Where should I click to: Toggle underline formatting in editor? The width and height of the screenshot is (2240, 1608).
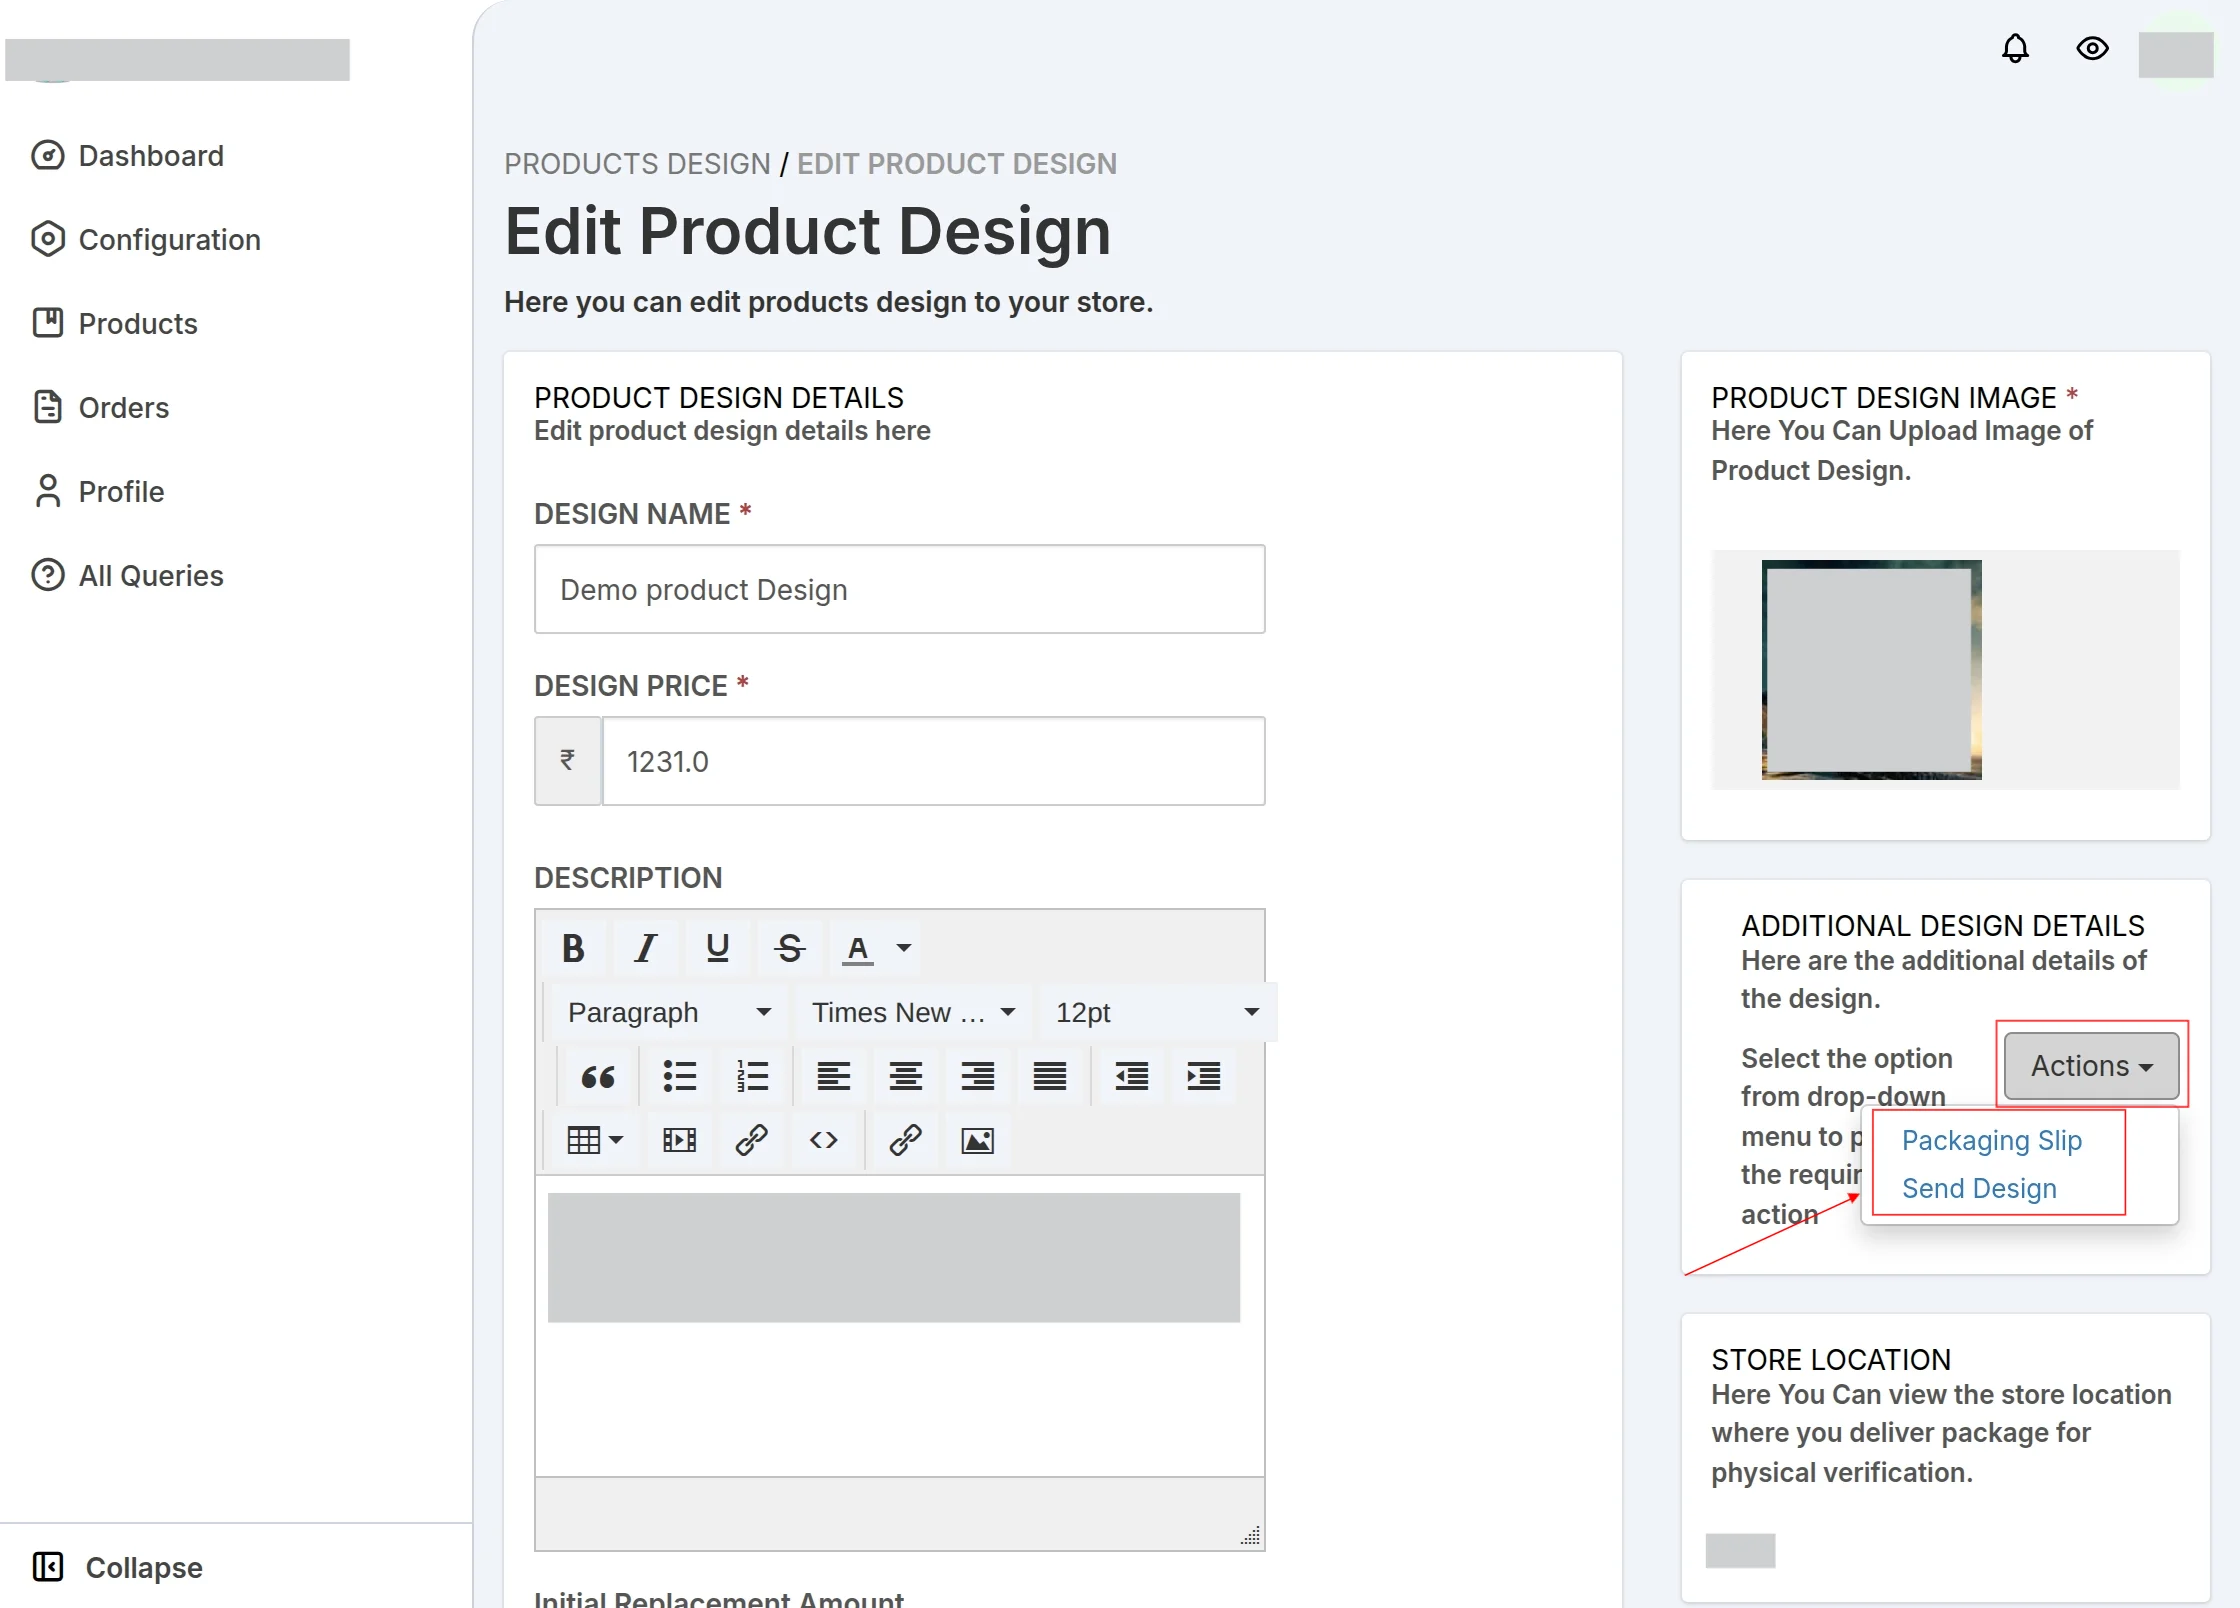tap(717, 948)
